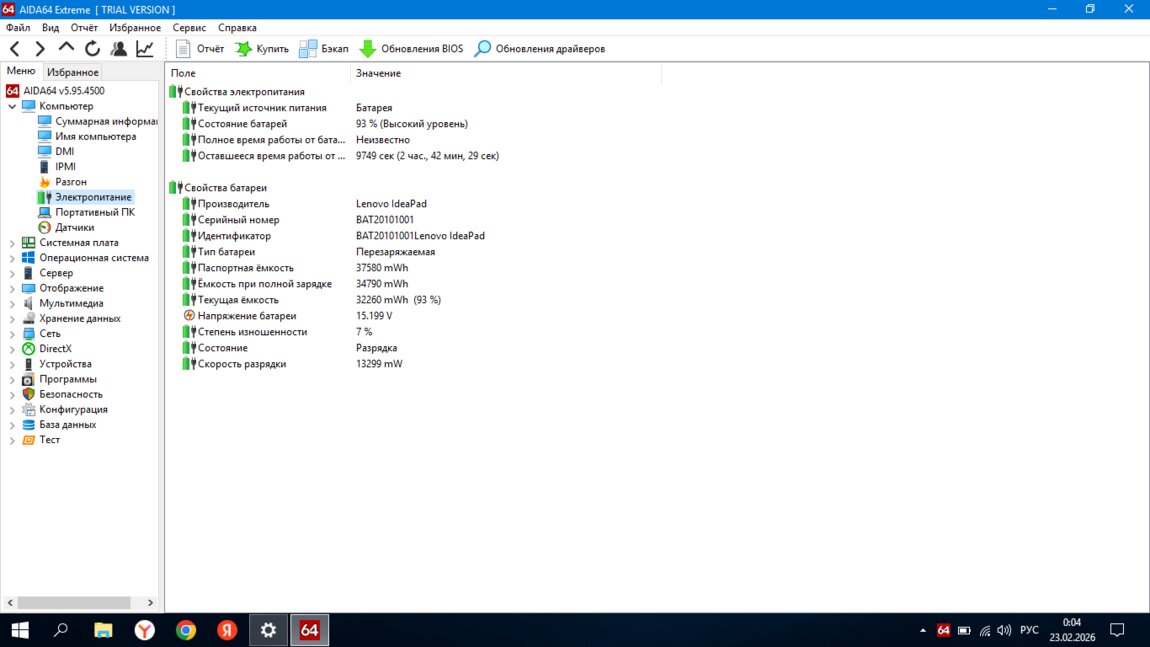This screenshot has height=647, width=1150.
Task: Open the graph chart icon in toolbar
Action: coord(145,48)
